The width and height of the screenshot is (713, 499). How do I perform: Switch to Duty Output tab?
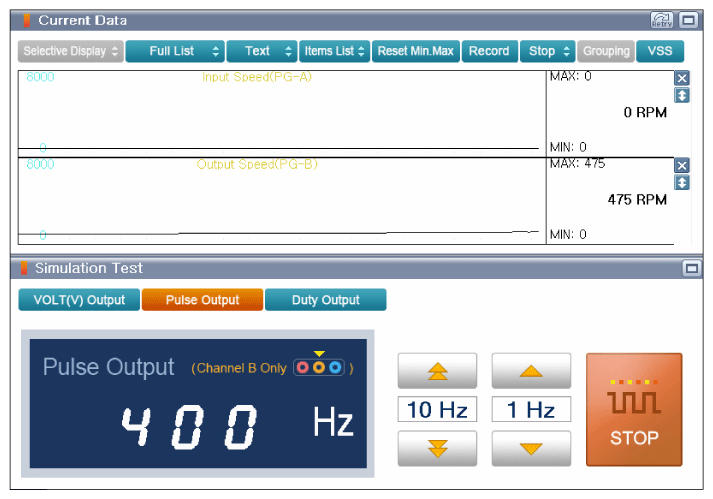pos(326,300)
